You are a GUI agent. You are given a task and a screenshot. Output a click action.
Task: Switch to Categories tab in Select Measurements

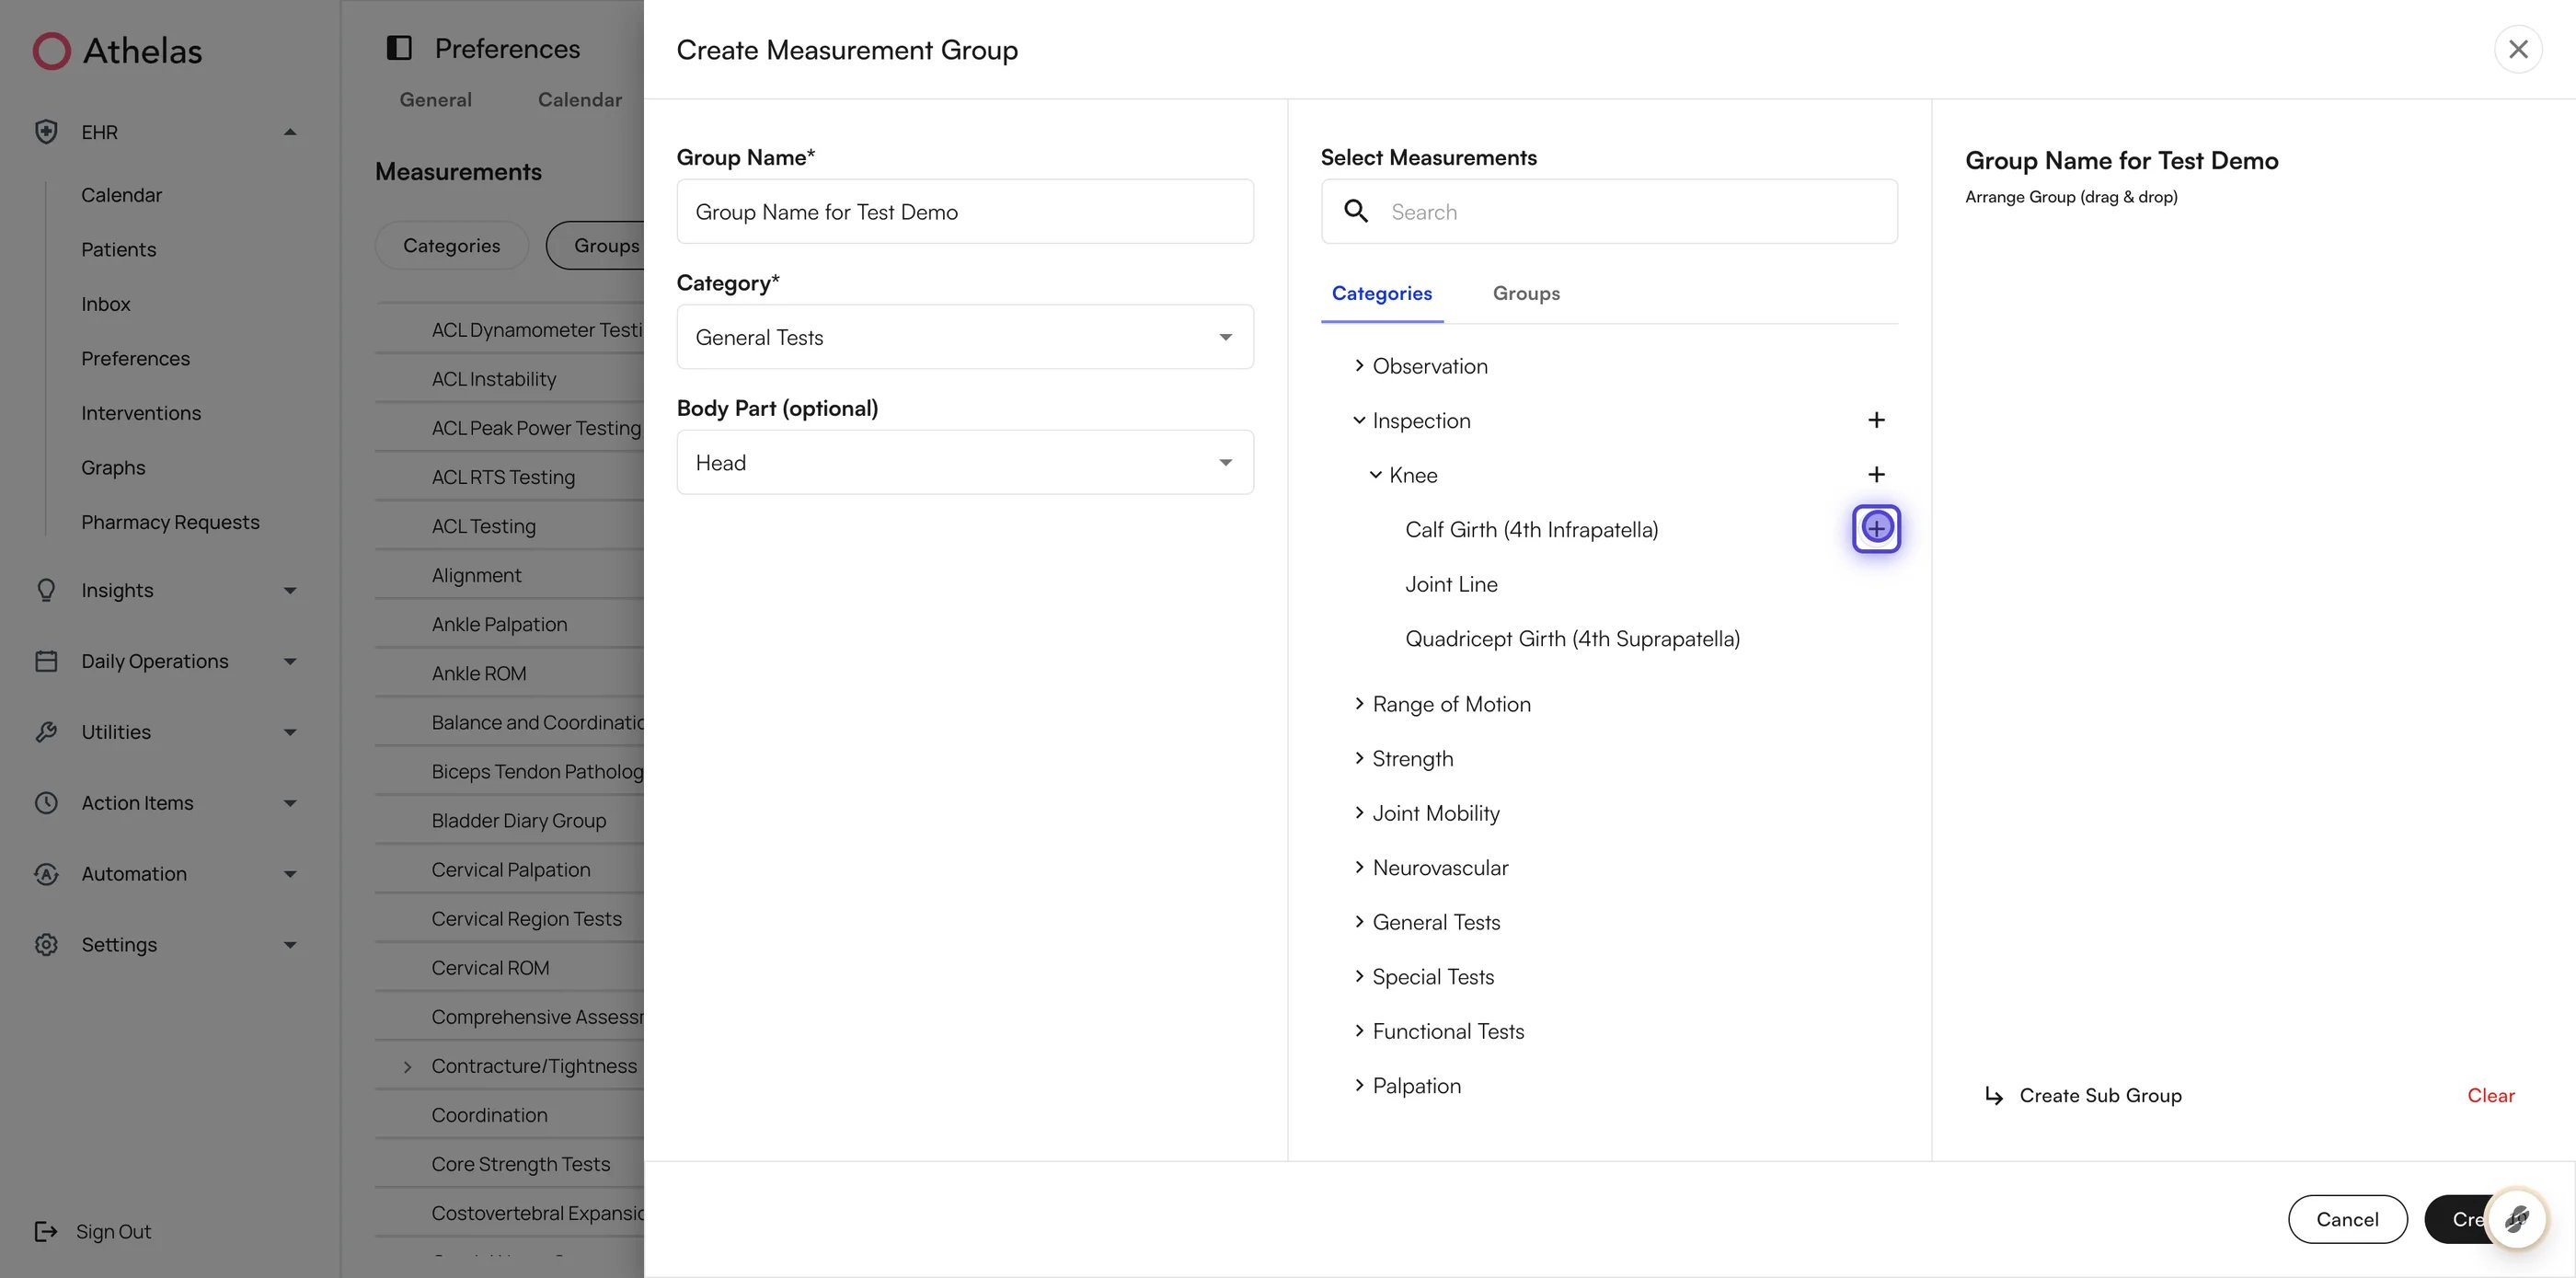click(x=1381, y=293)
